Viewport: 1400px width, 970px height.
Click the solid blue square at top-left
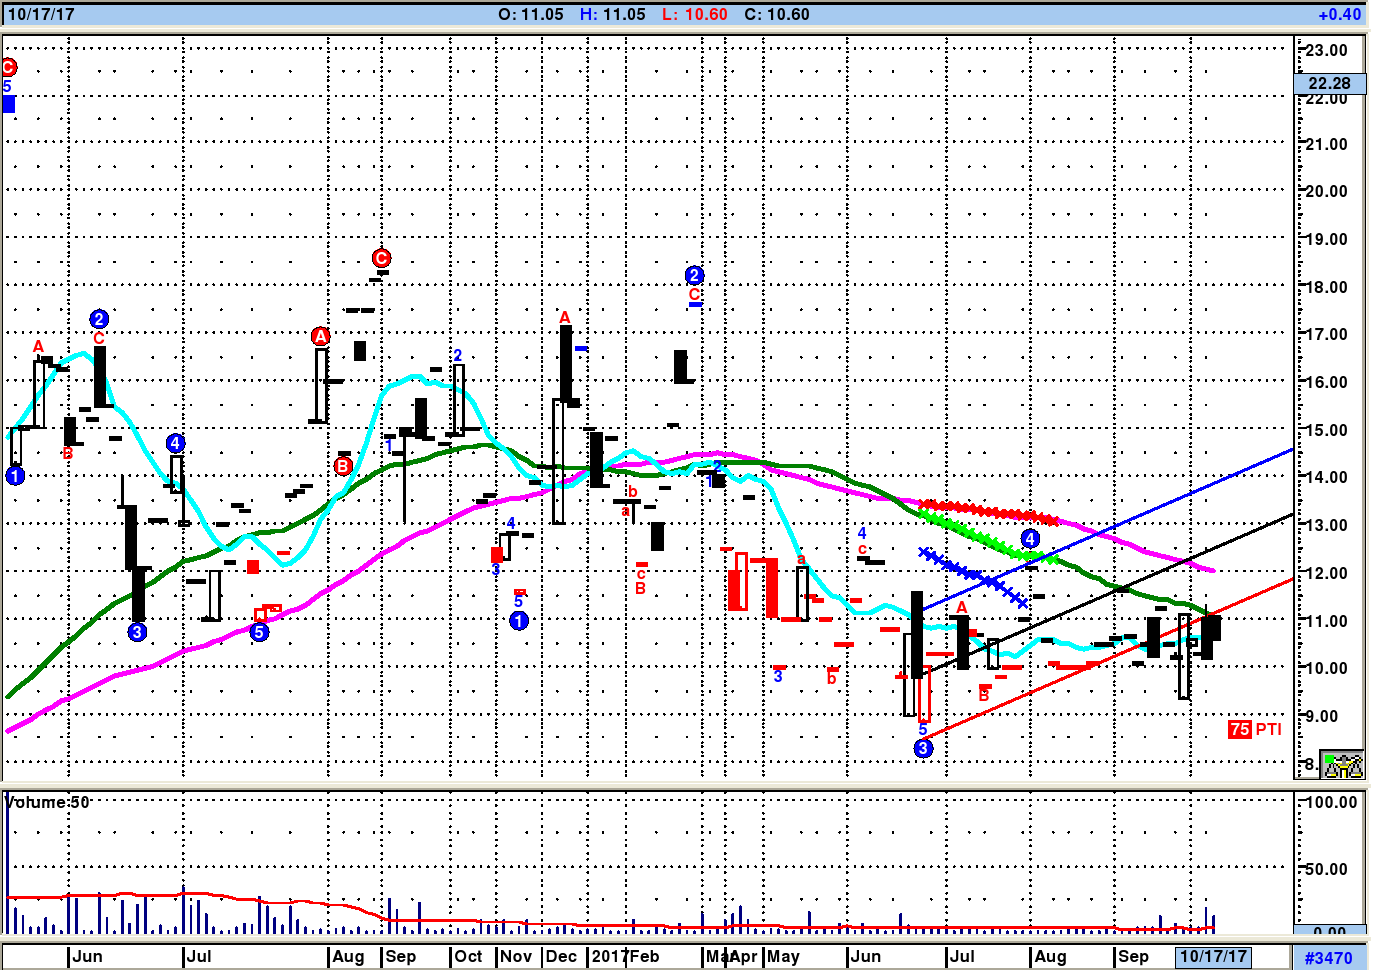pyautogui.click(x=9, y=104)
